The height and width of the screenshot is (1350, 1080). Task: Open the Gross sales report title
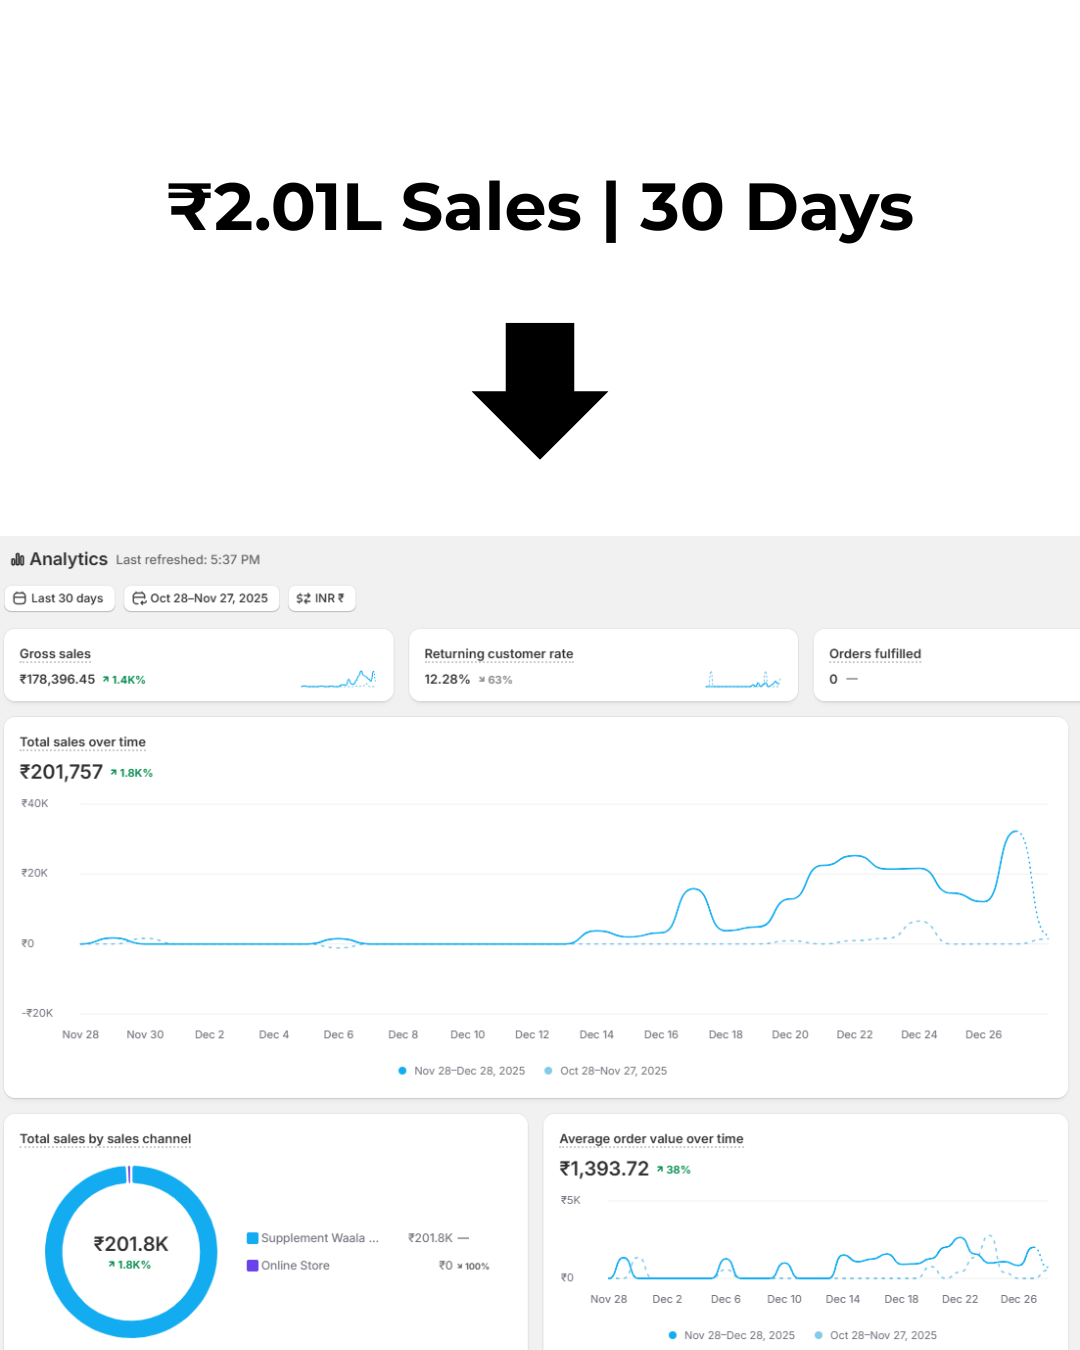coord(55,654)
